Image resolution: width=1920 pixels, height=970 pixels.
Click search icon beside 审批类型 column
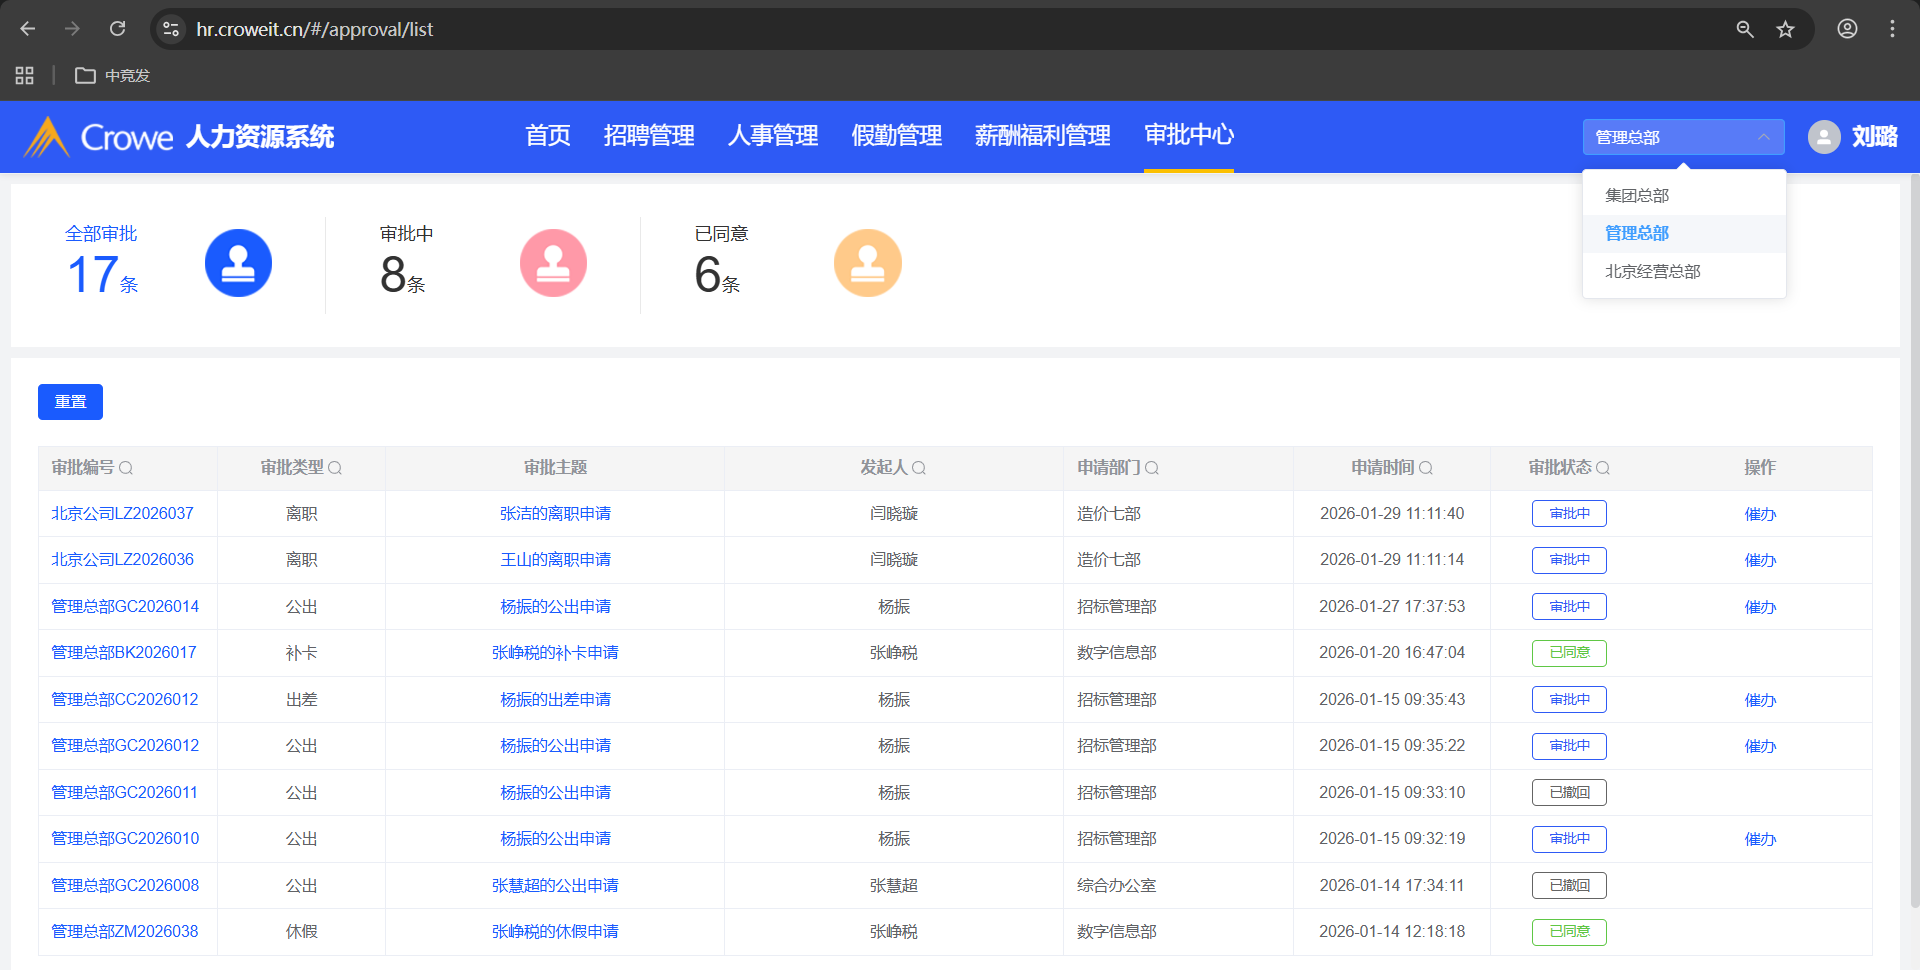click(335, 468)
